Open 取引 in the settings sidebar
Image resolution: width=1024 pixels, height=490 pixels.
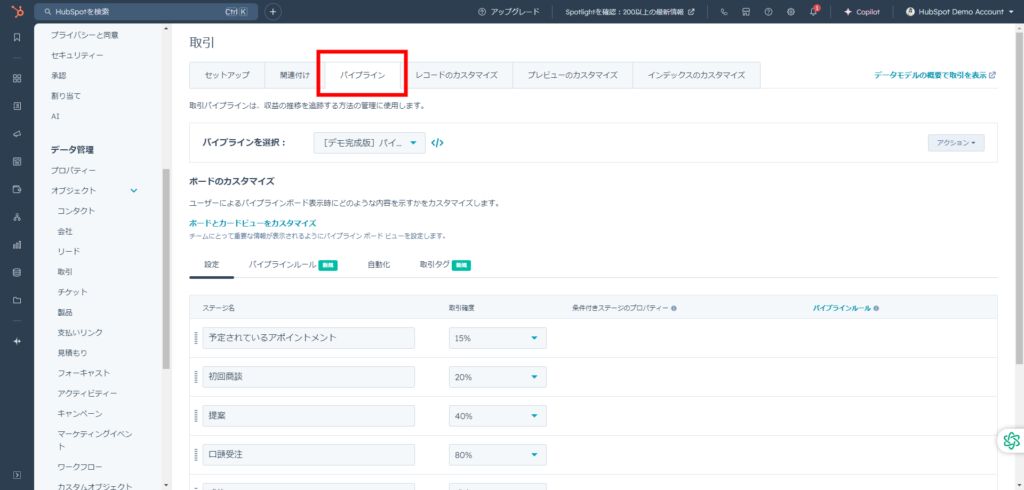pyautogui.click(x=65, y=272)
